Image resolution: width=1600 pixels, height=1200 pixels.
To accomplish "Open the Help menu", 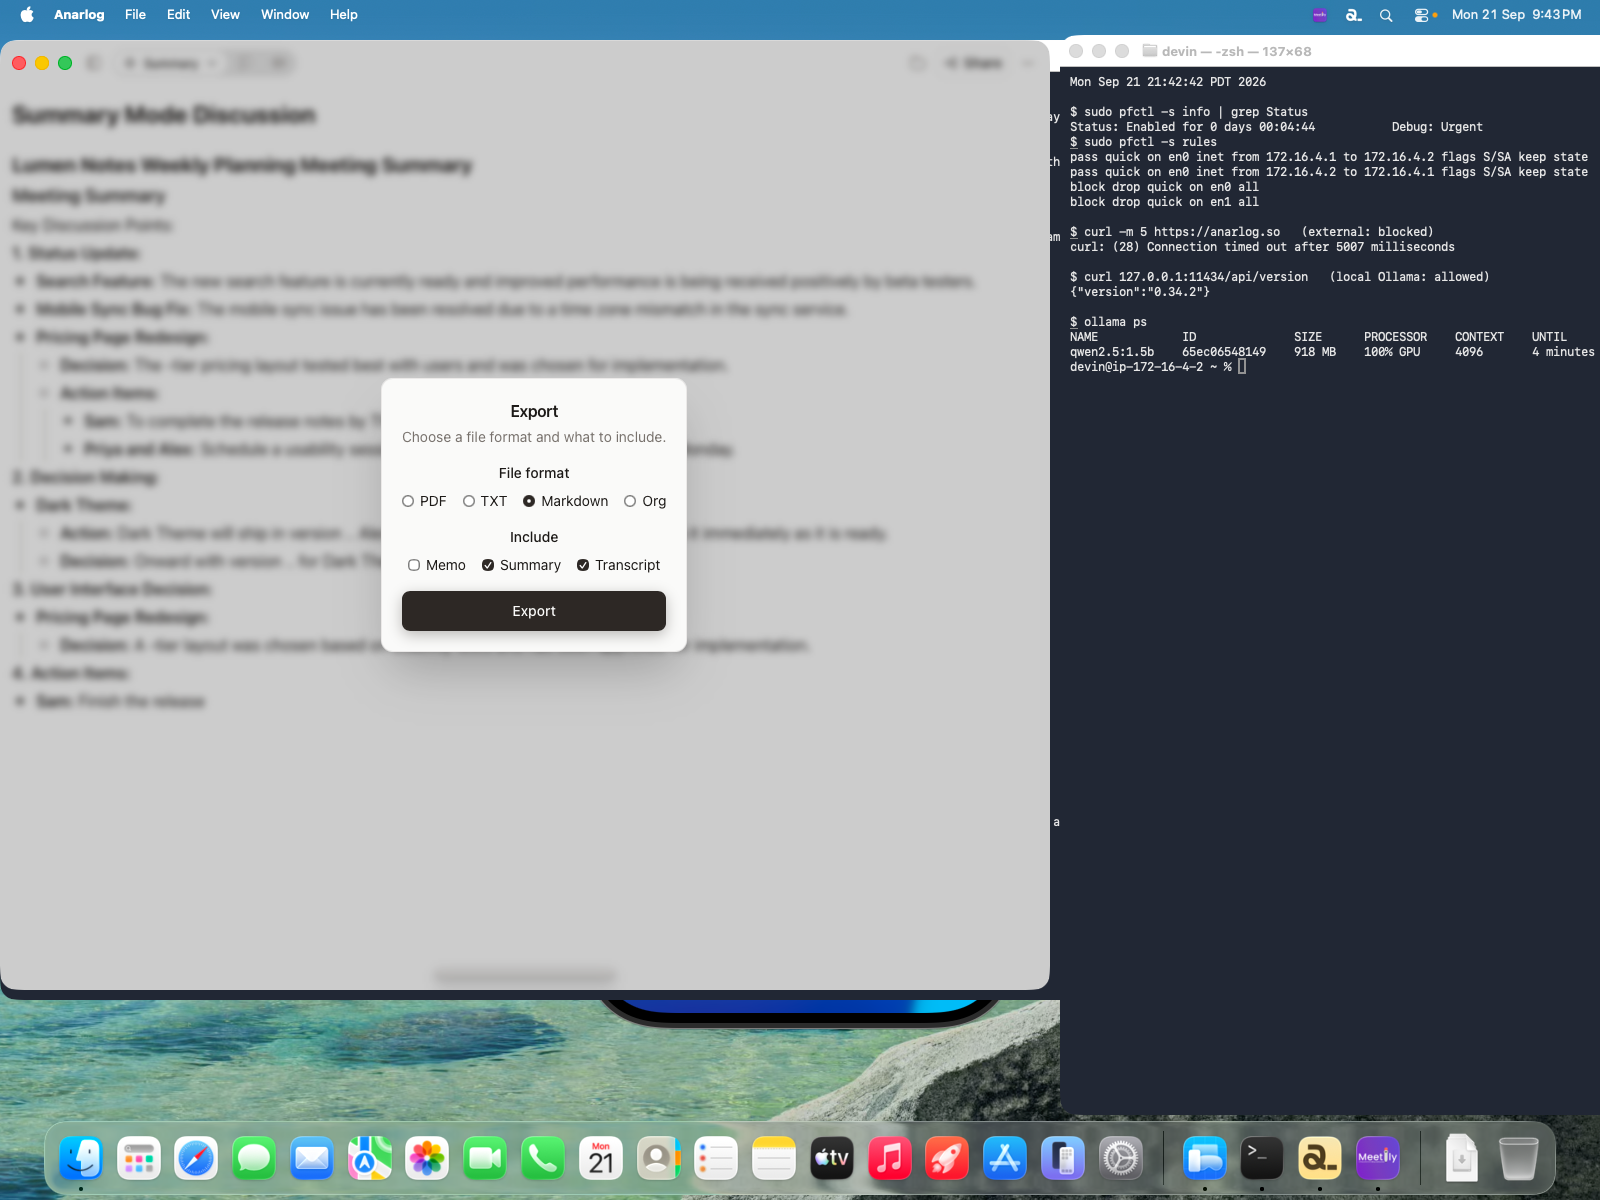I will tap(344, 14).
